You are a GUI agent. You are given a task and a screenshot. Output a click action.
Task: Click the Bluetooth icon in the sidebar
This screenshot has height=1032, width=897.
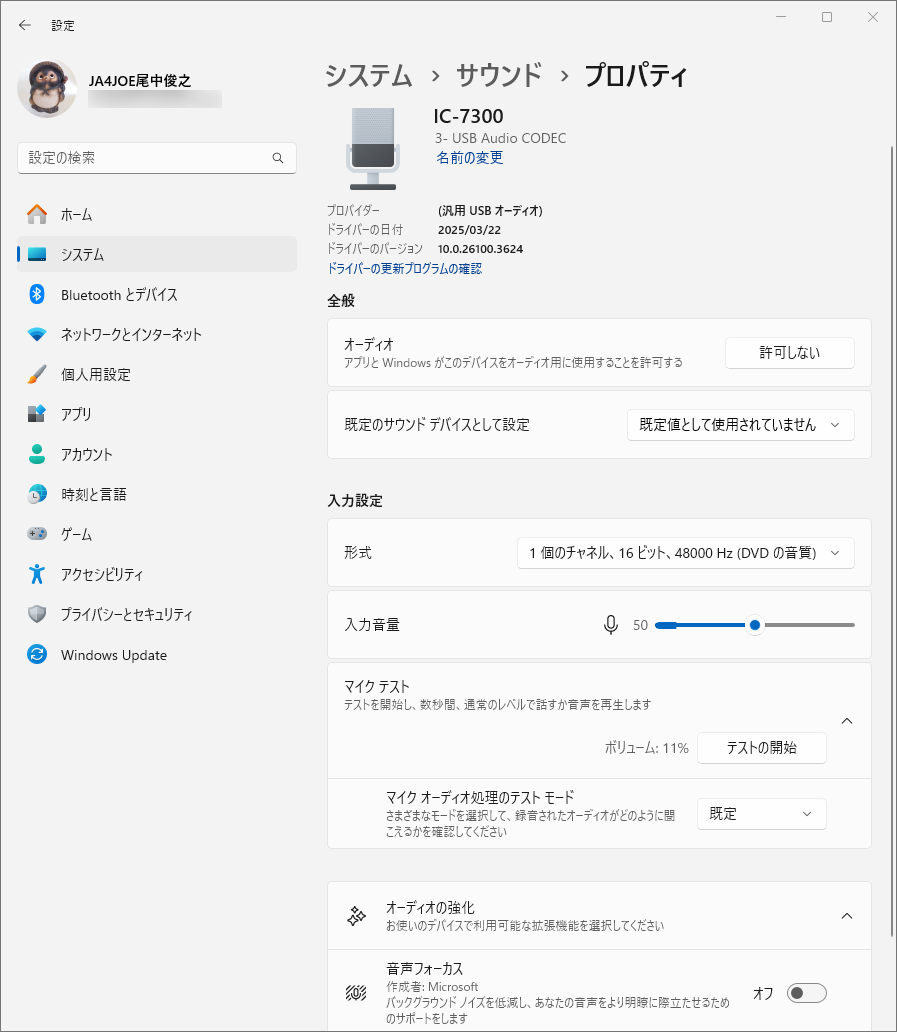point(37,294)
